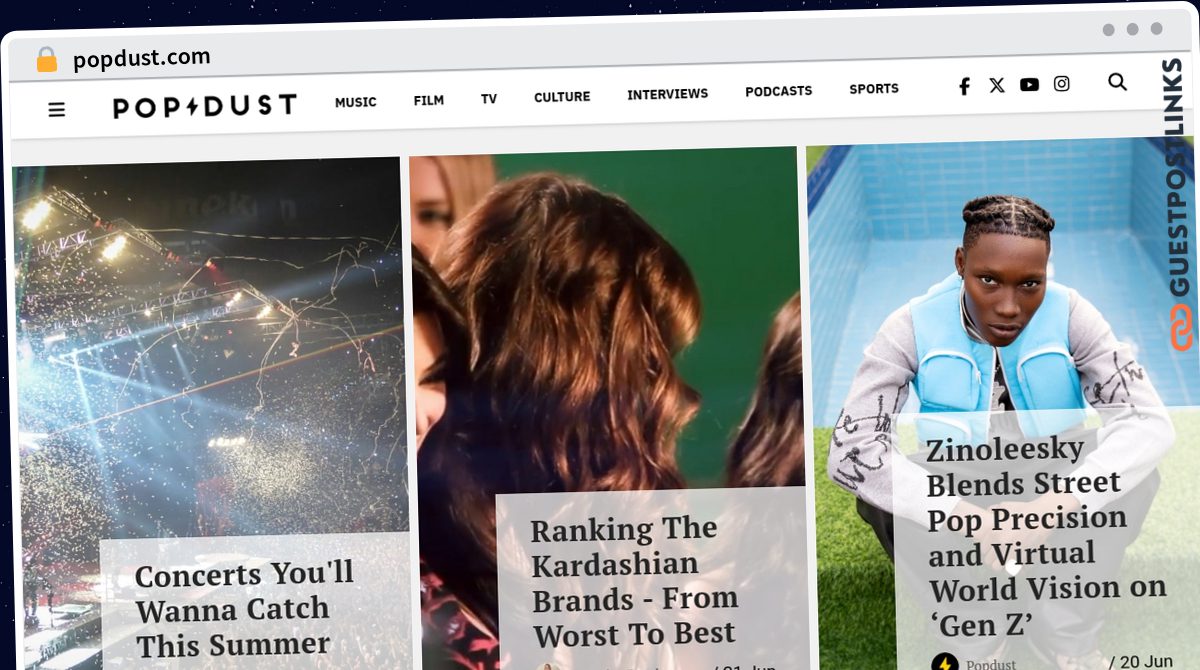Click the search magnifier icon
Screen dimensions: 1200x670
click(1118, 82)
